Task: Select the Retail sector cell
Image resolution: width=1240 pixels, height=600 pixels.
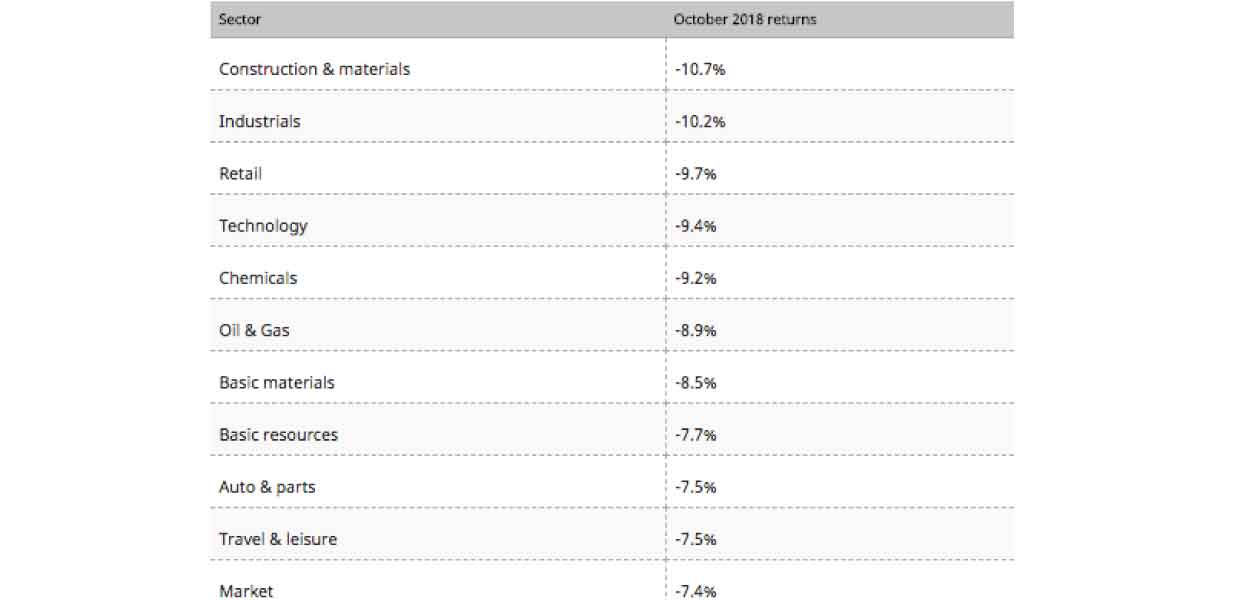Action: click(x=240, y=174)
